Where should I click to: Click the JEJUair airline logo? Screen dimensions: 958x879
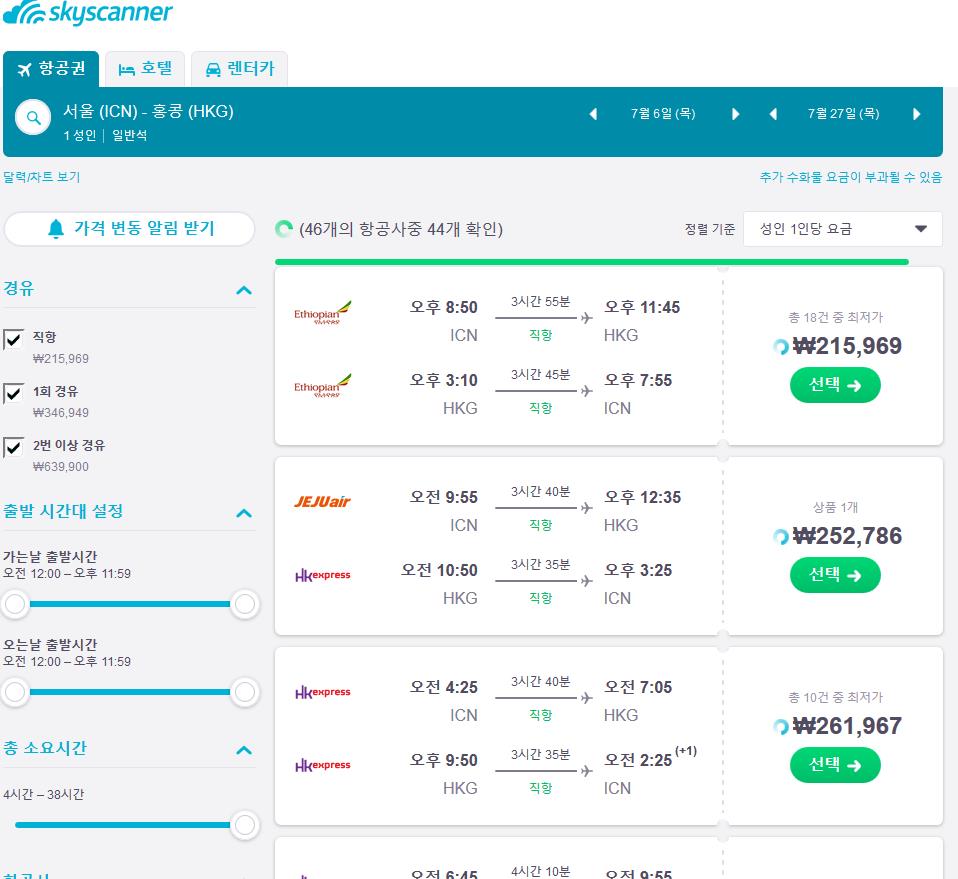pyautogui.click(x=323, y=502)
